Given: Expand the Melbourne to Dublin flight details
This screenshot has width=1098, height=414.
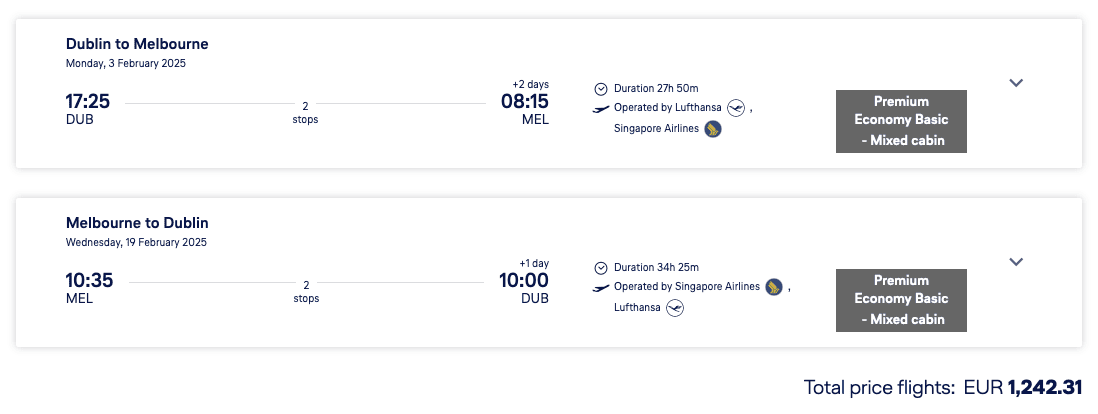Looking at the screenshot, I should (x=1016, y=262).
